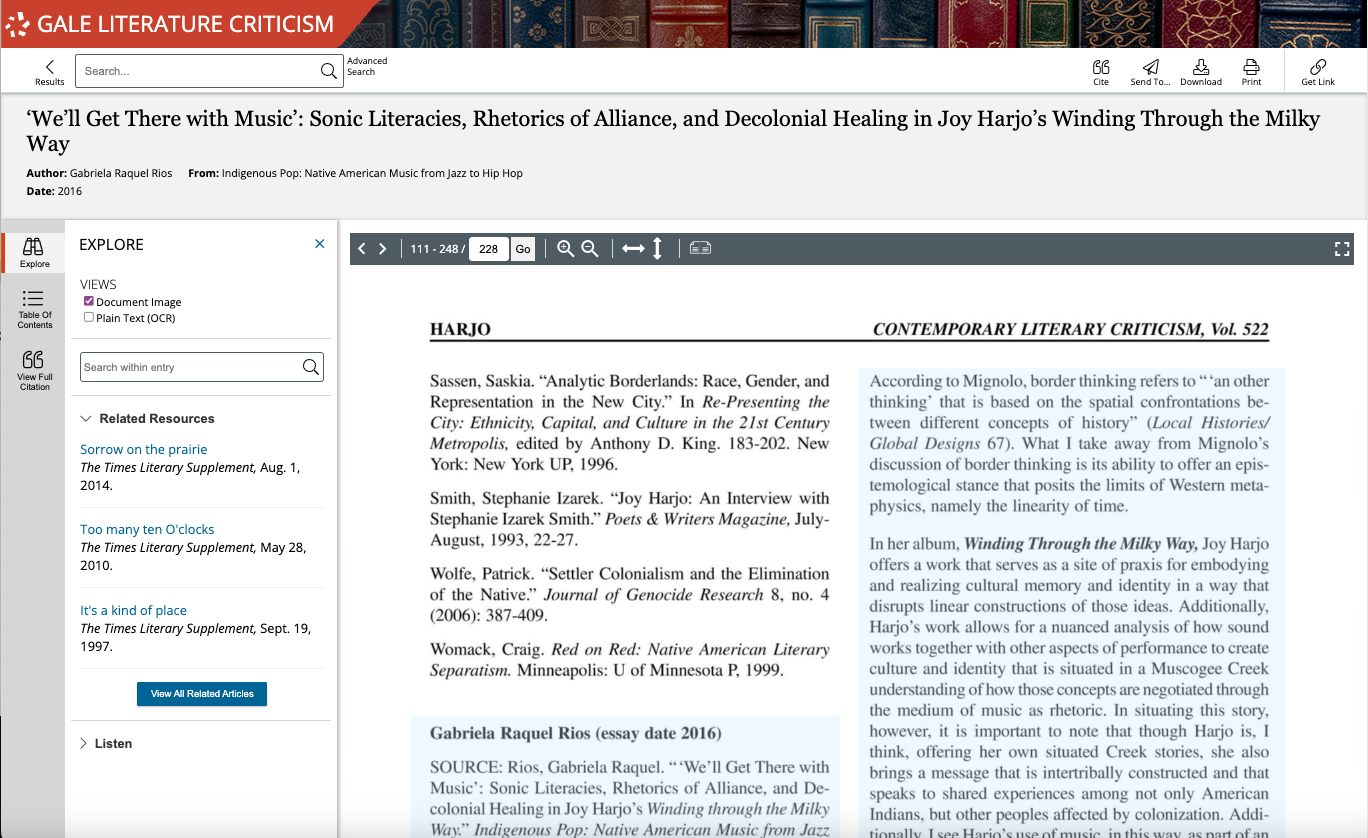Viewport: 1368px width, 838px height.
Task: Fit document to width
Action: click(633, 249)
